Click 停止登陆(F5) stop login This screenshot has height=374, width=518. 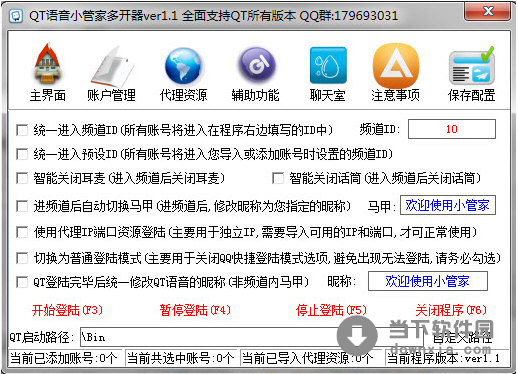click(331, 310)
